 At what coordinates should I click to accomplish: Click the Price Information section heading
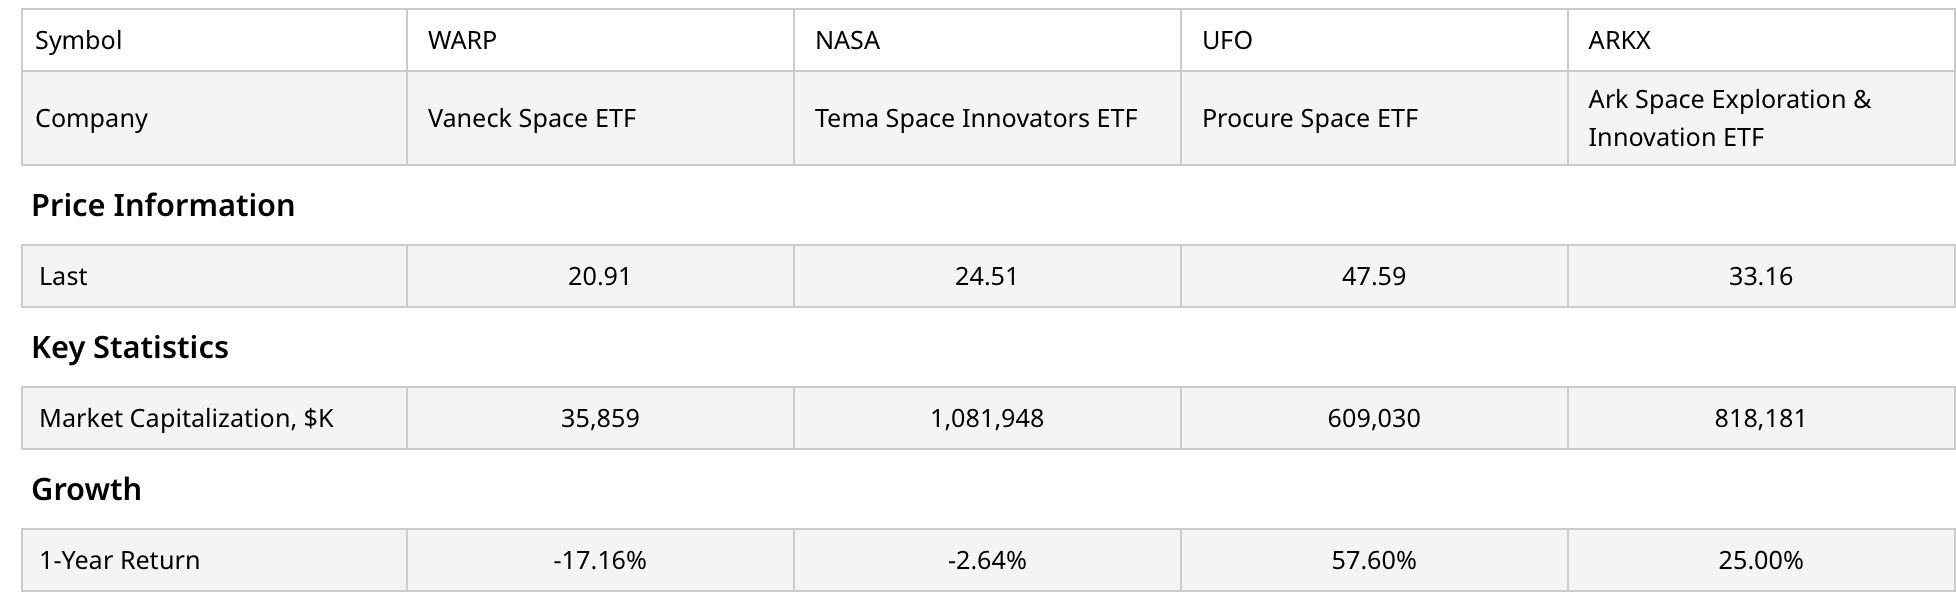click(163, 205)
